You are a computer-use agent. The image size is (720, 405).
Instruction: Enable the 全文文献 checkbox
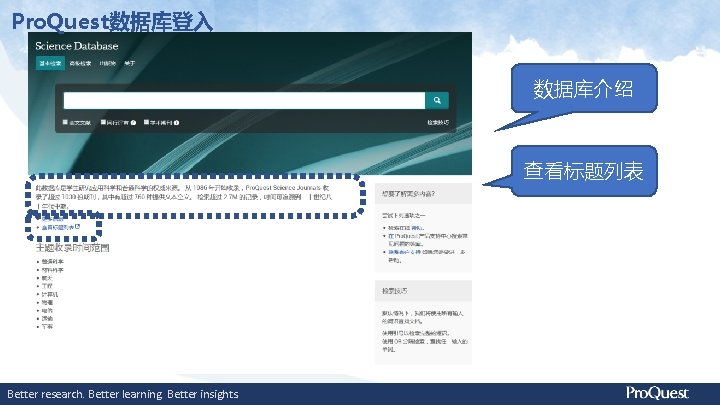(65, 122)
